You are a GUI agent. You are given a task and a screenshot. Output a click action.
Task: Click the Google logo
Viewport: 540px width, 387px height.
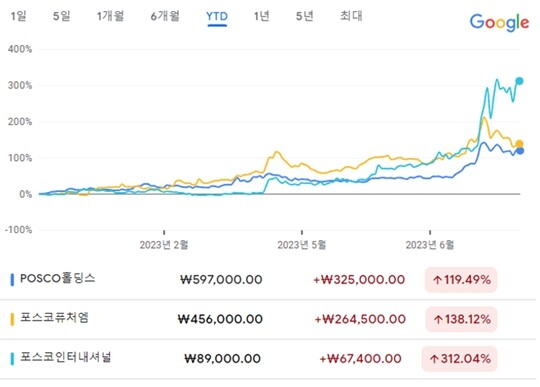(499, 23)
